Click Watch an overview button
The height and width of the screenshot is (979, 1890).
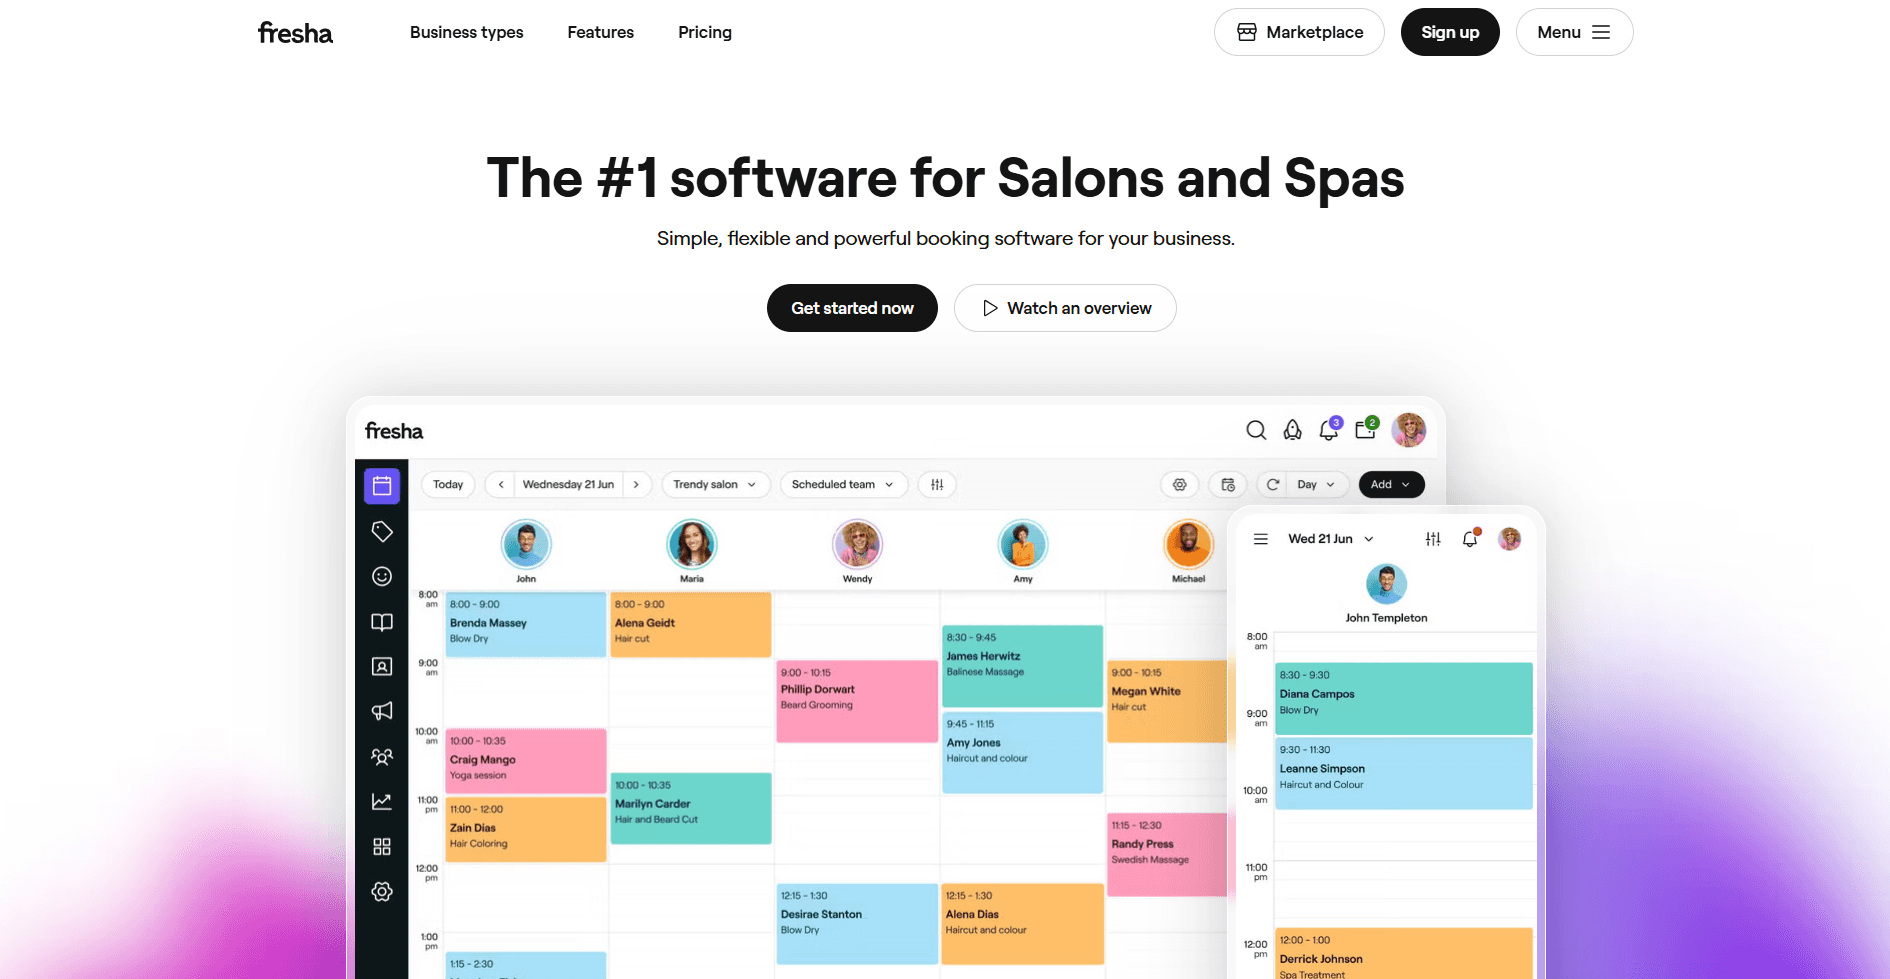click(x=1065, y=308)
